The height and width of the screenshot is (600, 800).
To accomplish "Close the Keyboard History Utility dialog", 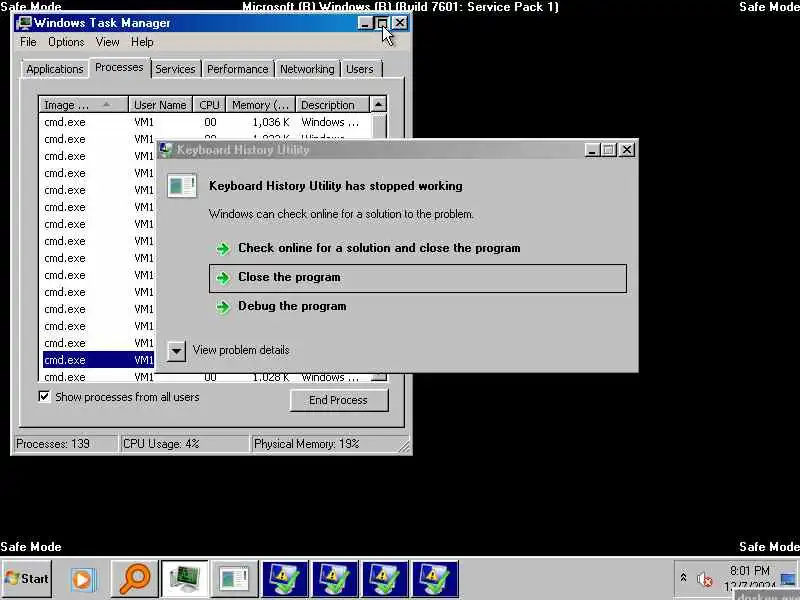I will coord(627,149).
